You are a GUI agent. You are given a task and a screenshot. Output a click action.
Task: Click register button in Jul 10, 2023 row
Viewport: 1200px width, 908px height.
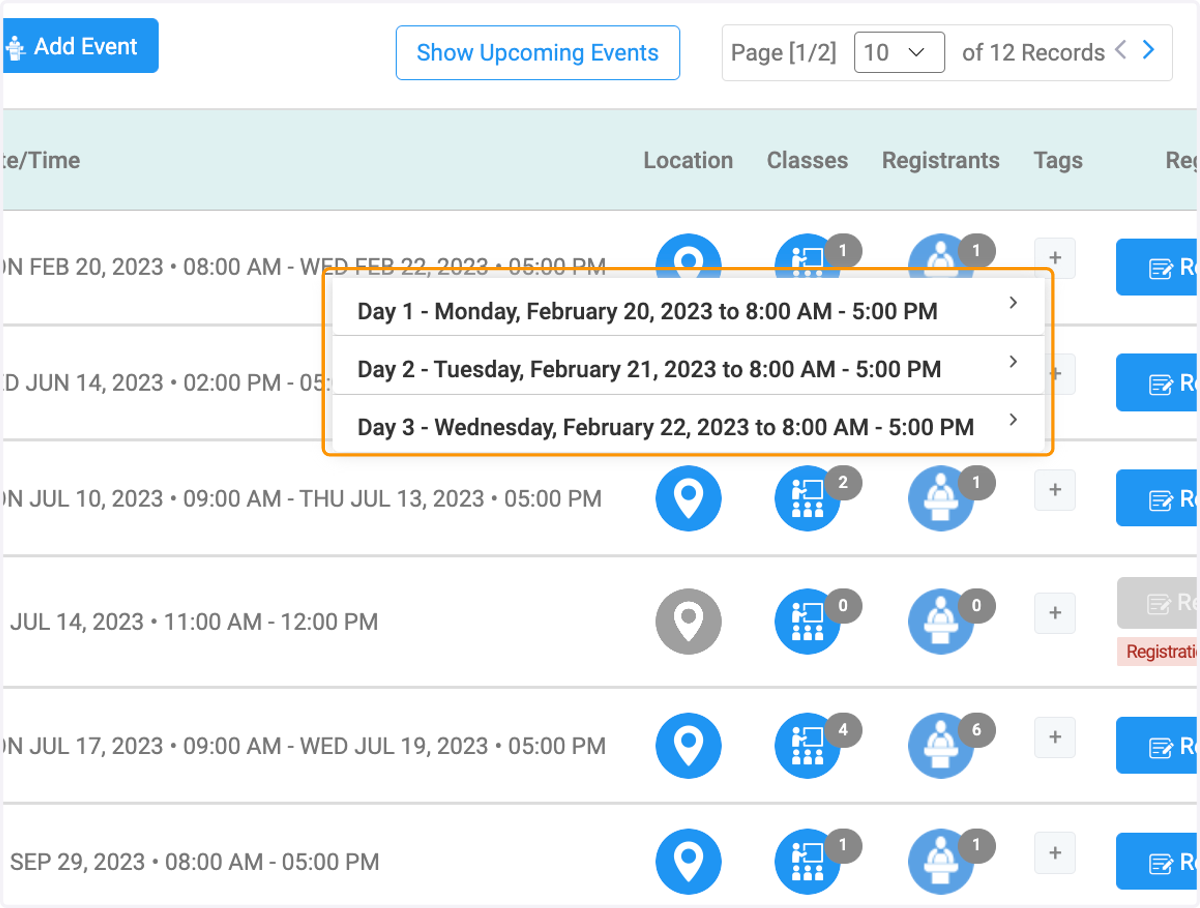[1158, 498]
